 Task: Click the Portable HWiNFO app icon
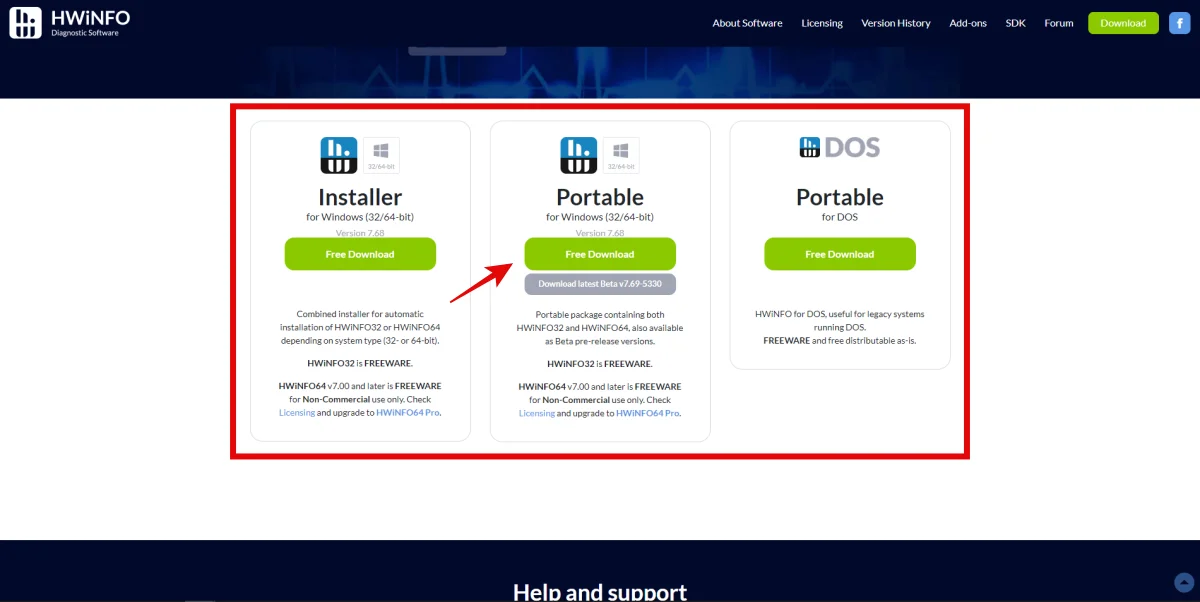[x=578, y=156]
